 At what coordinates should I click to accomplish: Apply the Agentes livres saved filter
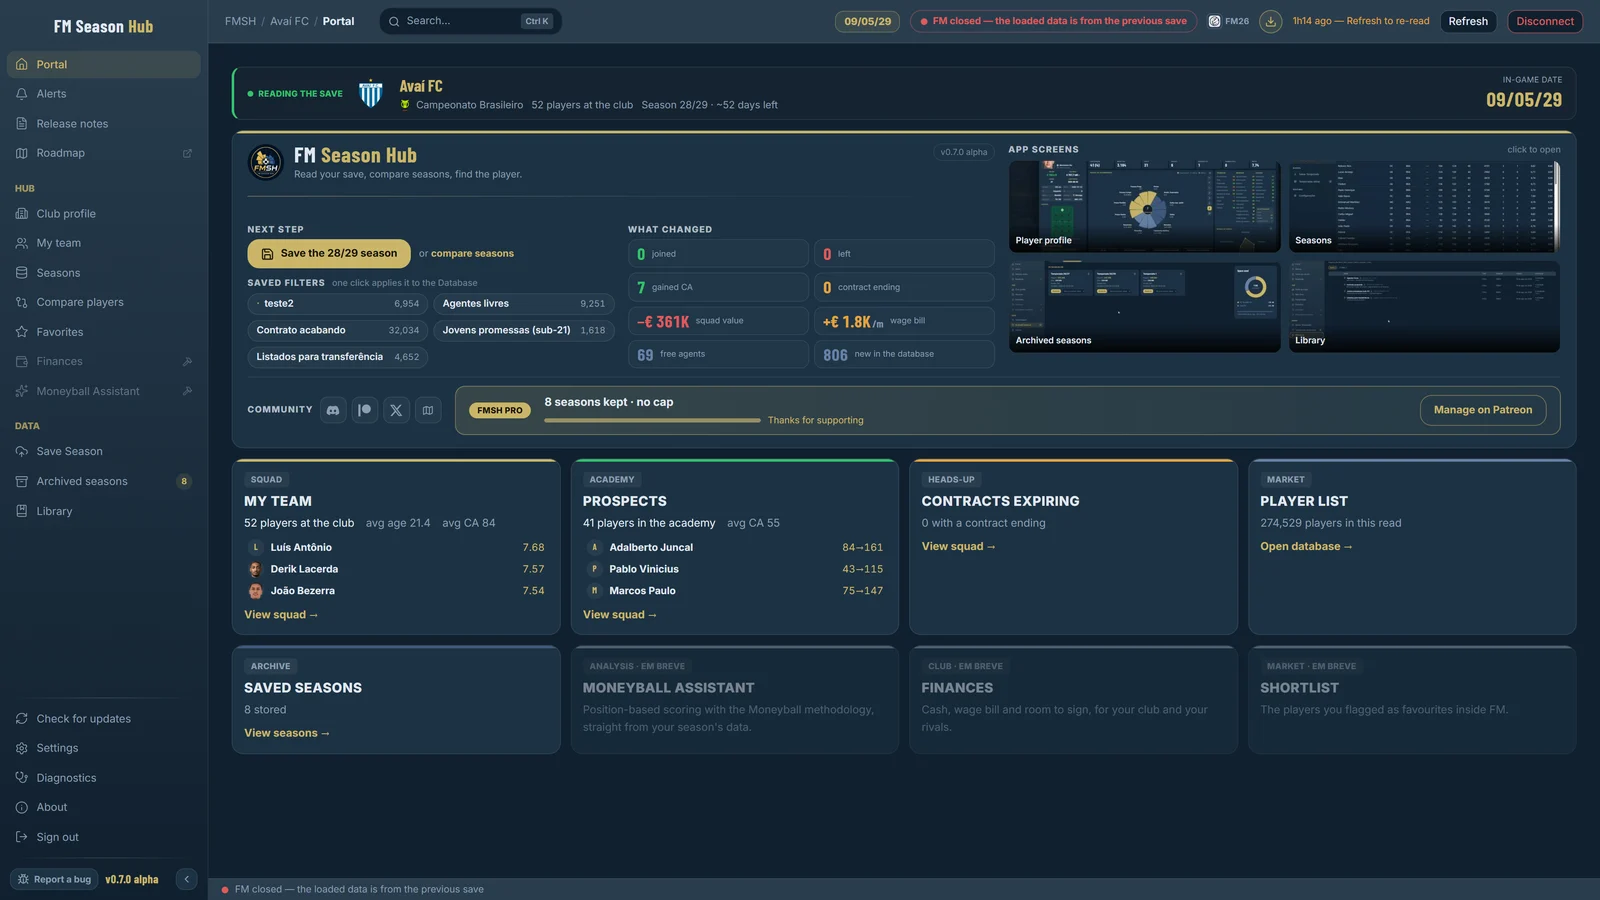[x=524, y=304]
